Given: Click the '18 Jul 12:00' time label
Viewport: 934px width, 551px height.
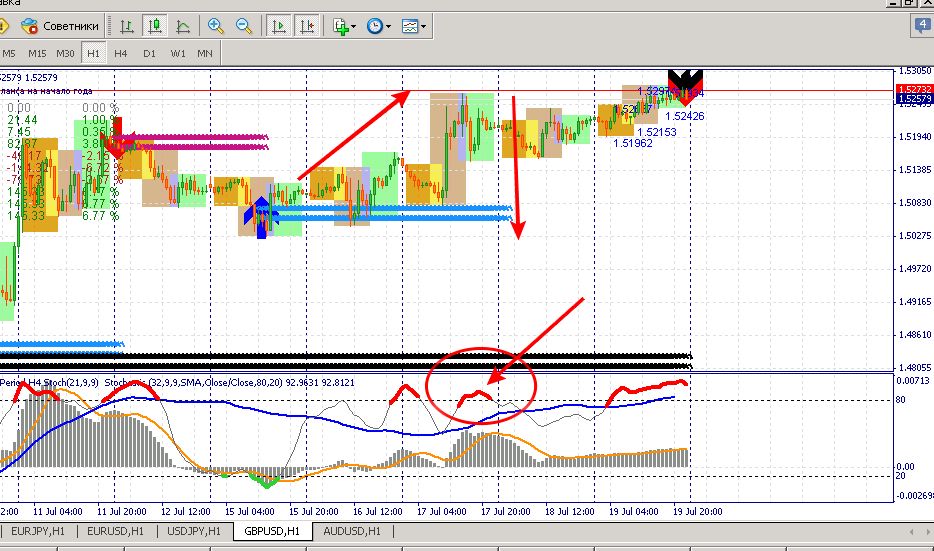Looking at the screenshot, I should (569, 512).
